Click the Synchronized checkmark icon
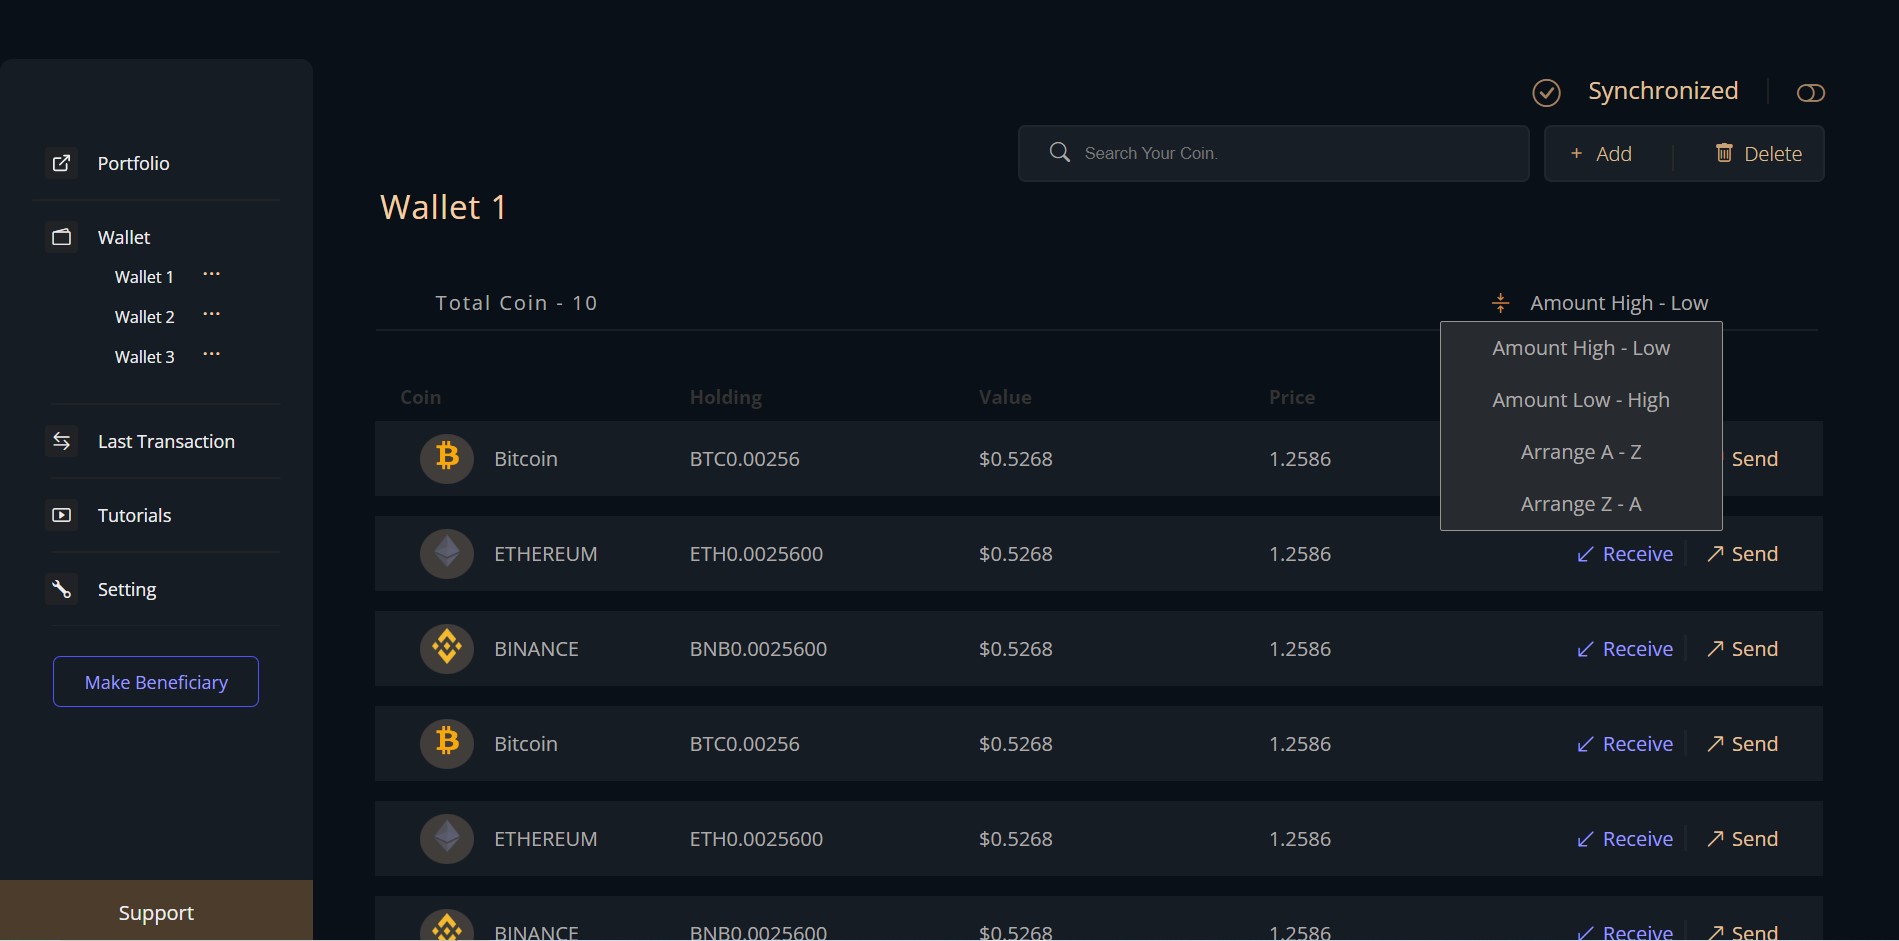 click(x=1546, y=93)
